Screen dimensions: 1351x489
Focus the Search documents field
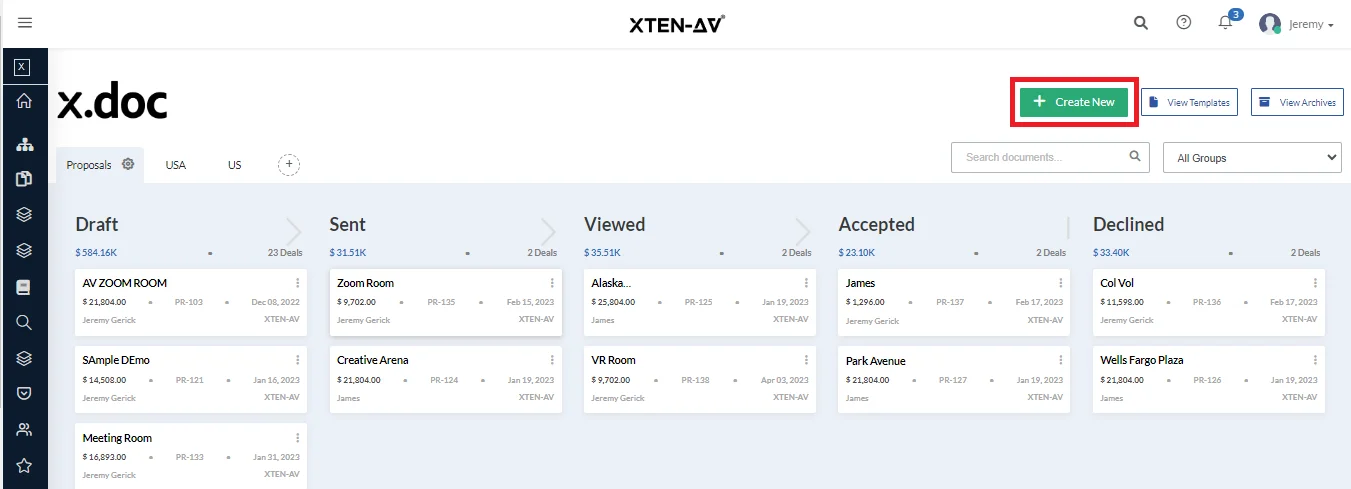[1040, 157]
